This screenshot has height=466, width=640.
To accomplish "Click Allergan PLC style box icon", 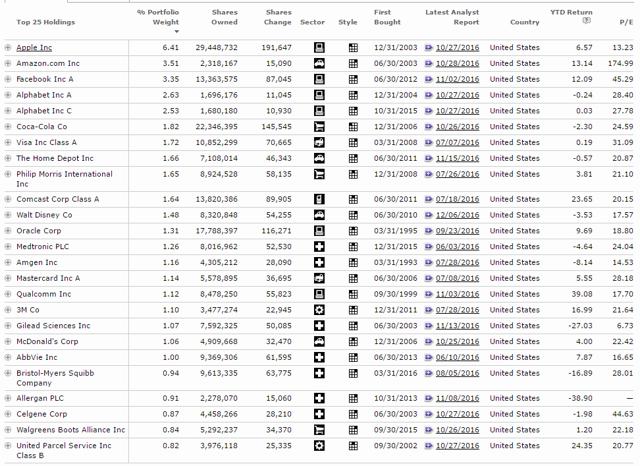I will coord(353,399).
